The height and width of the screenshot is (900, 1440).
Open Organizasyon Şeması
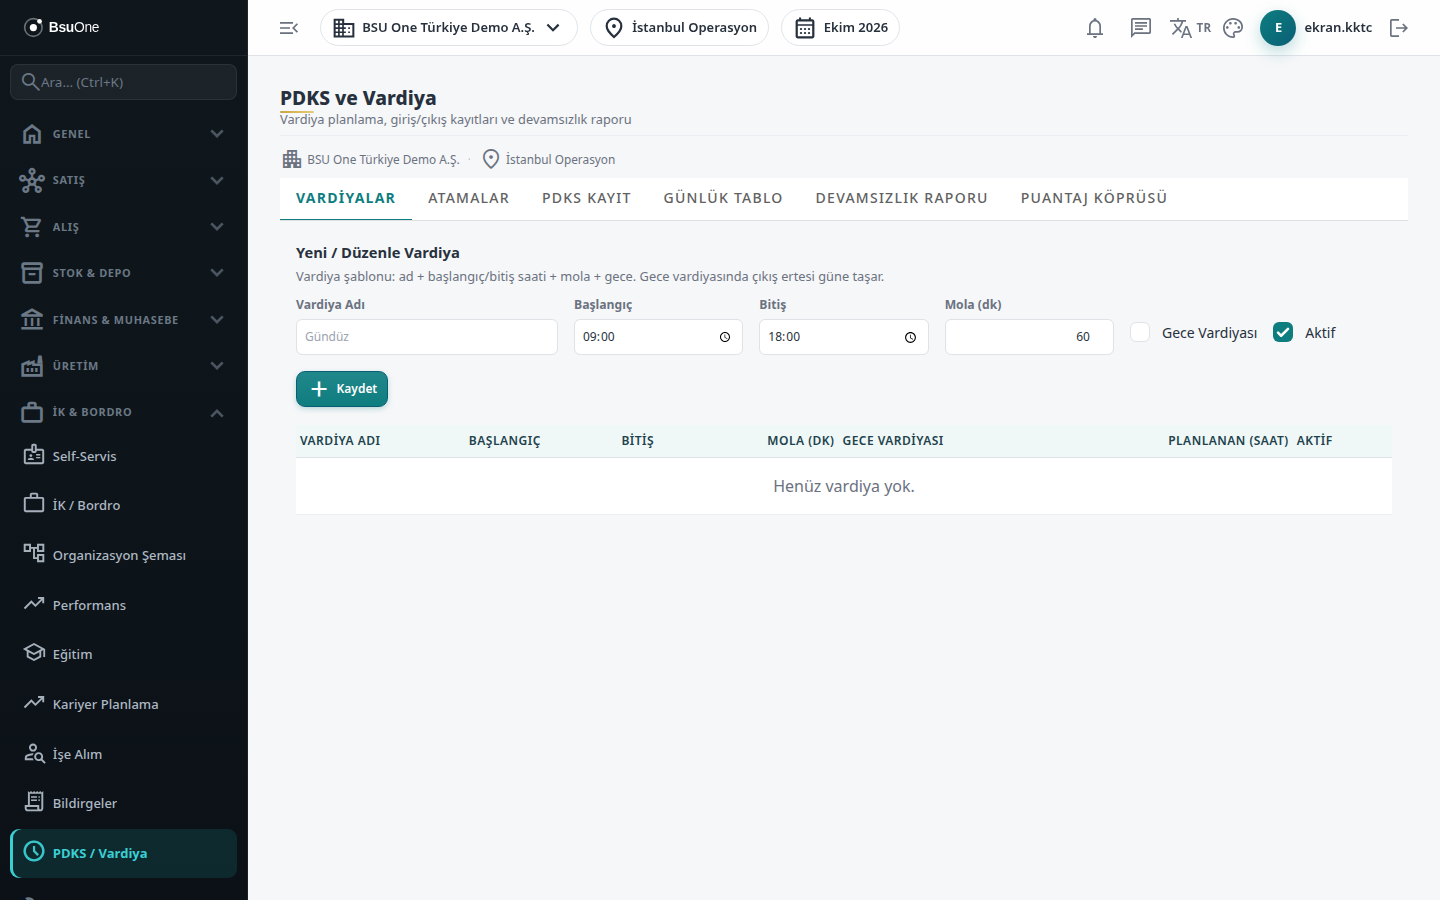click(x=123, y=555)
